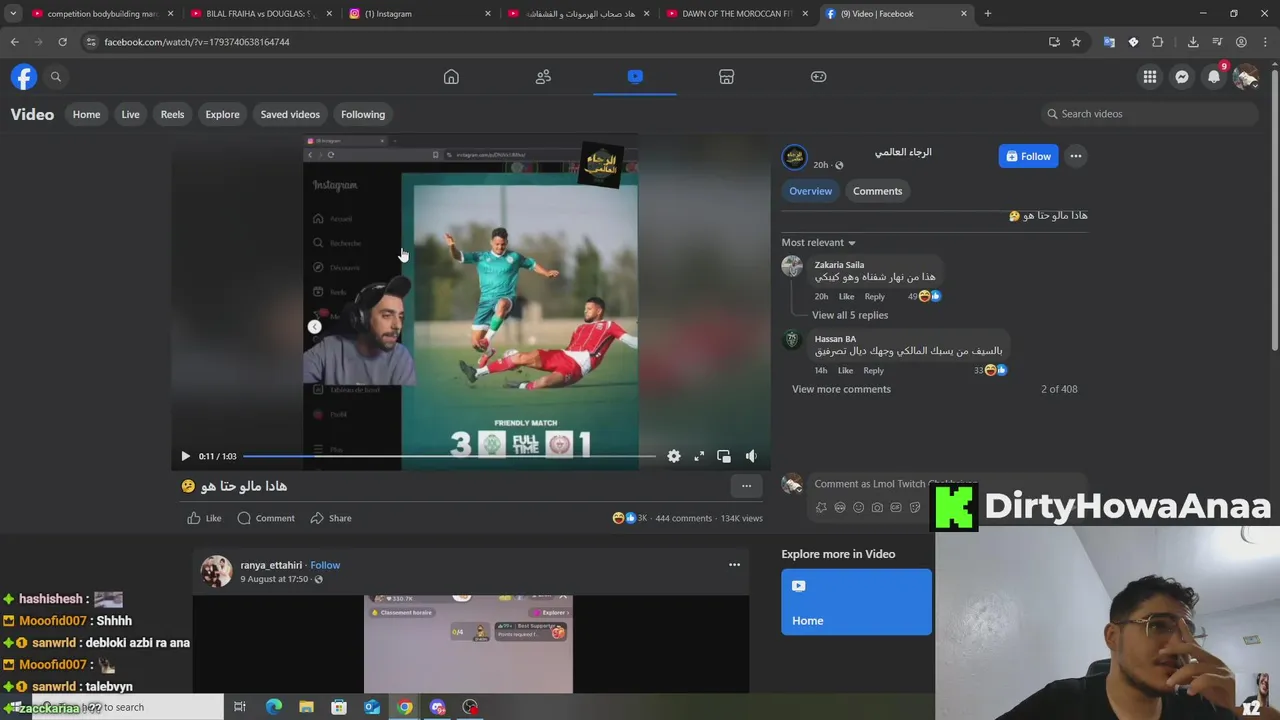Screen dimensions: 1280x720
Task: Open the Facebook menu grid icon
Action: [x=1150, y=77]
